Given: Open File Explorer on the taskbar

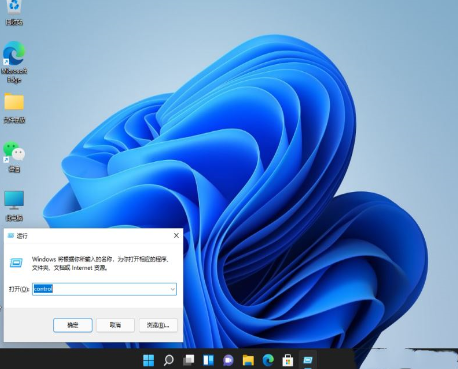Looking at the screenshot, I should tap(248, 360).
